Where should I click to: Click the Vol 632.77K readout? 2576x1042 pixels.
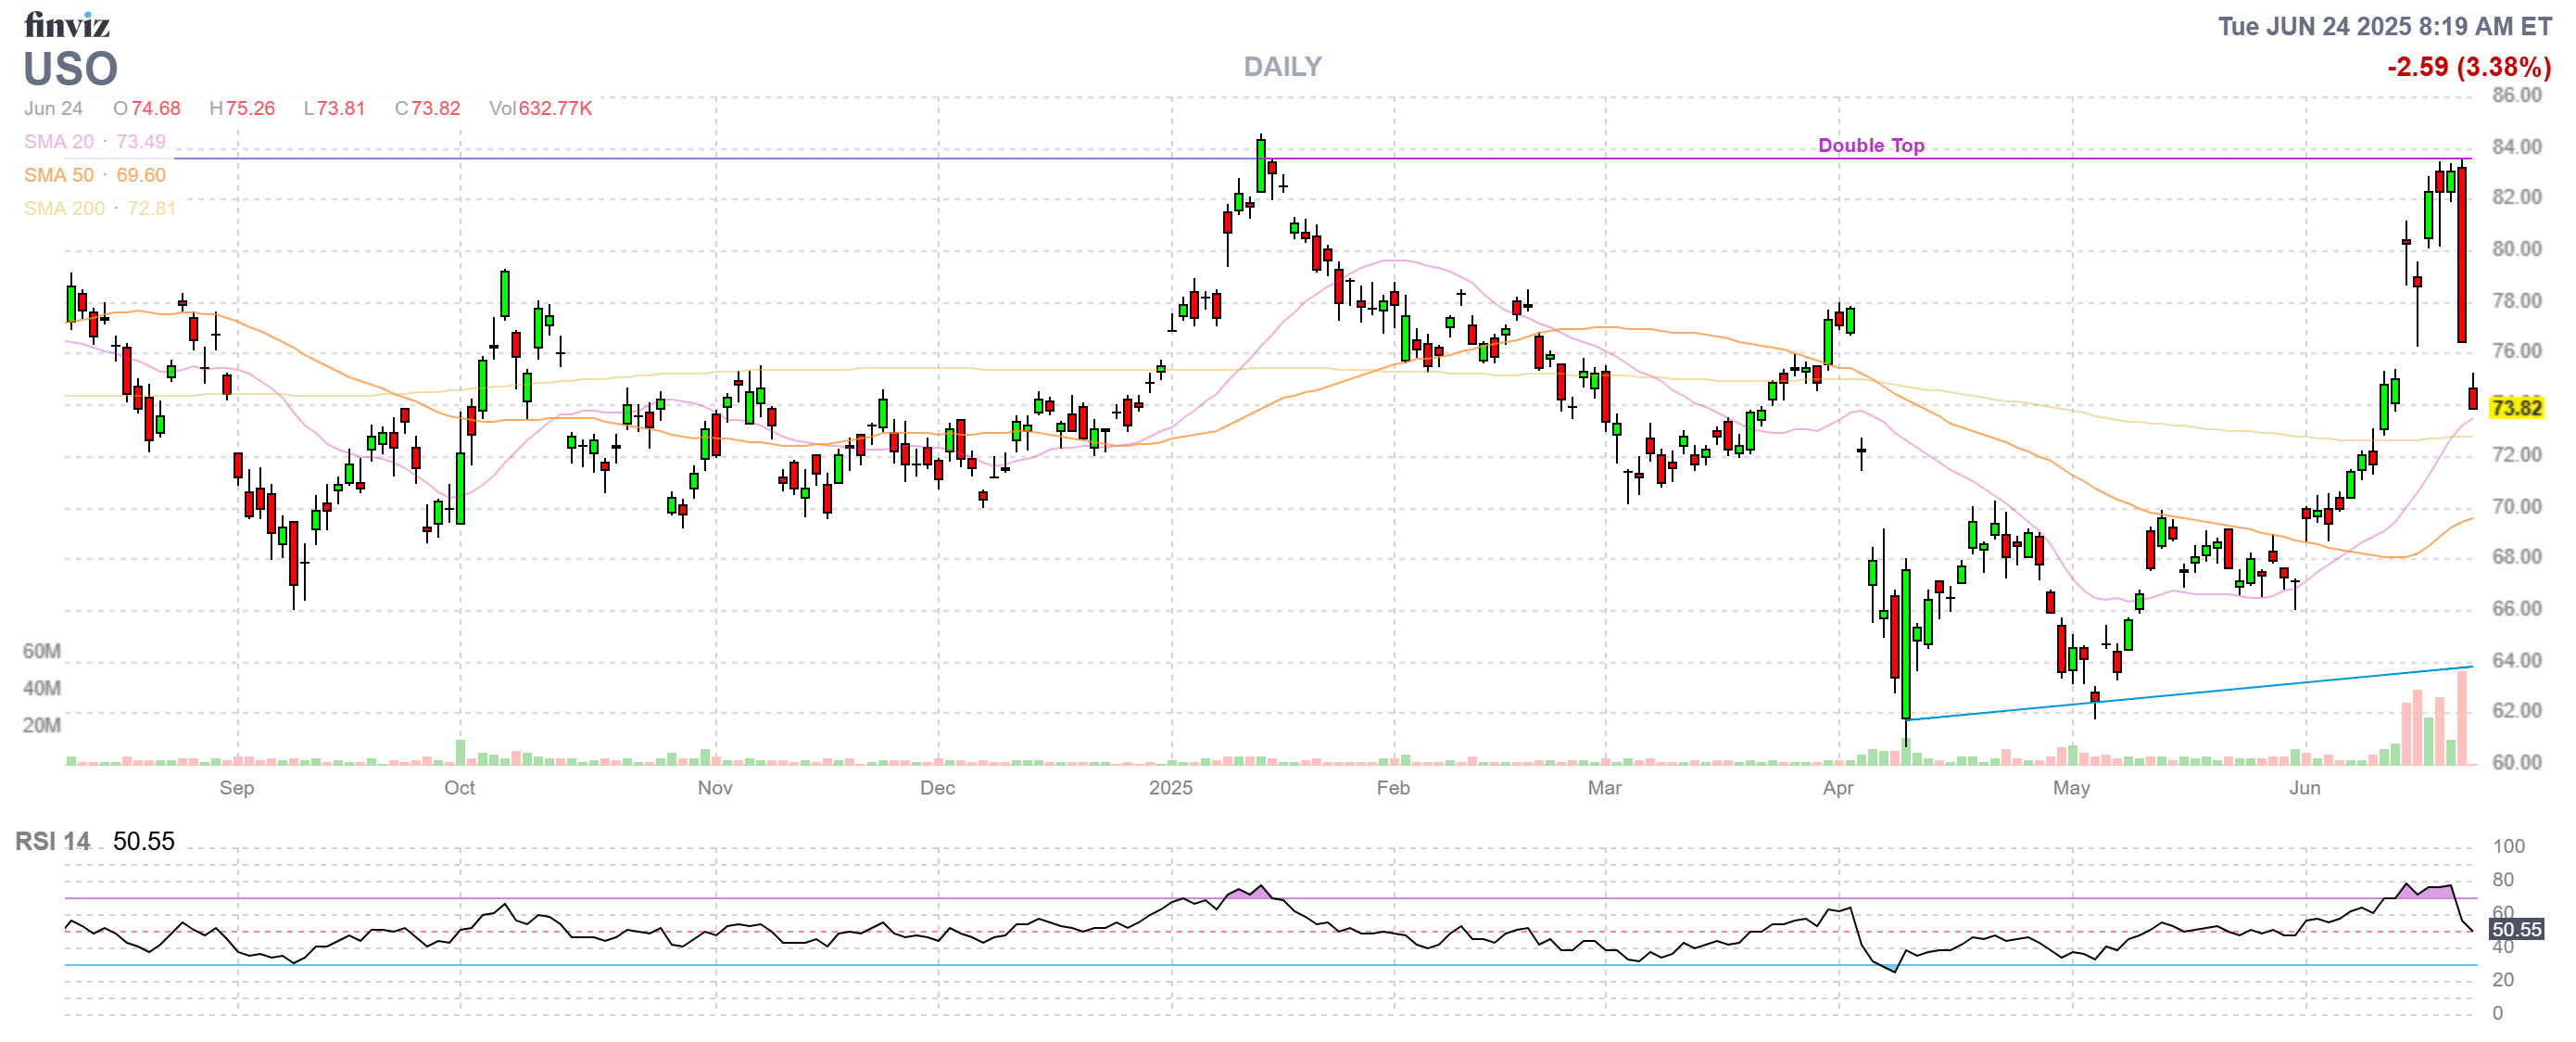540,108
